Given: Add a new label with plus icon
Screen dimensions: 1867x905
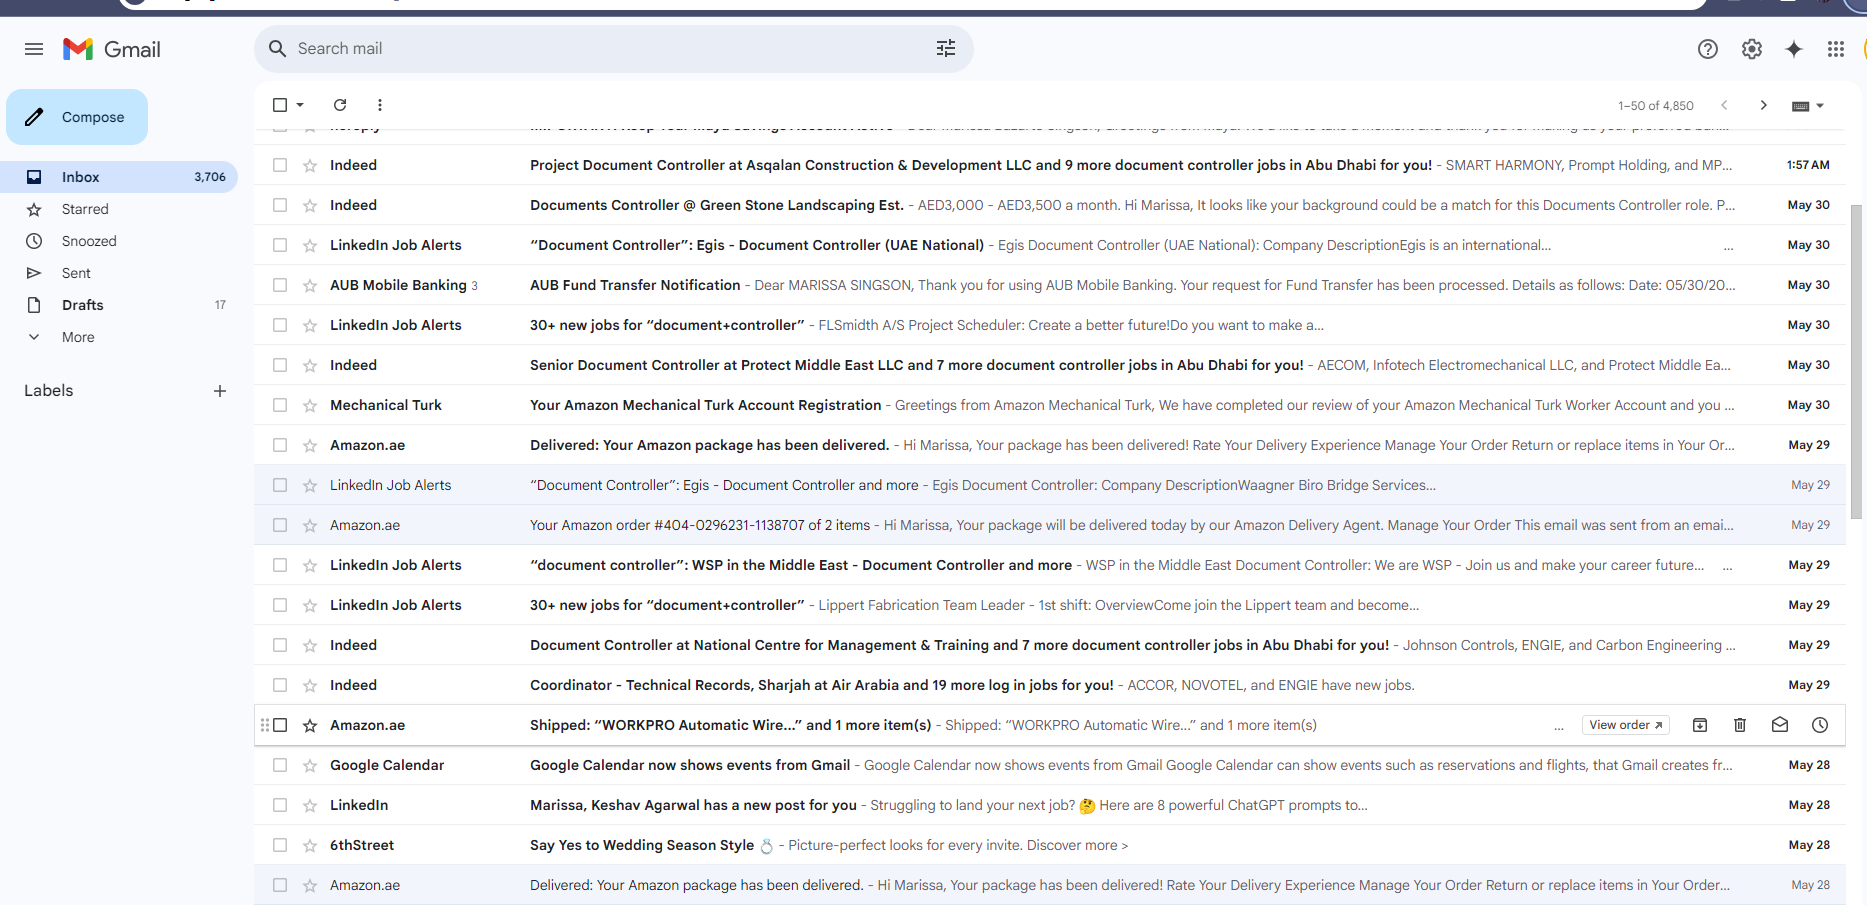Looking at the screenshot, I should (220, 391).
